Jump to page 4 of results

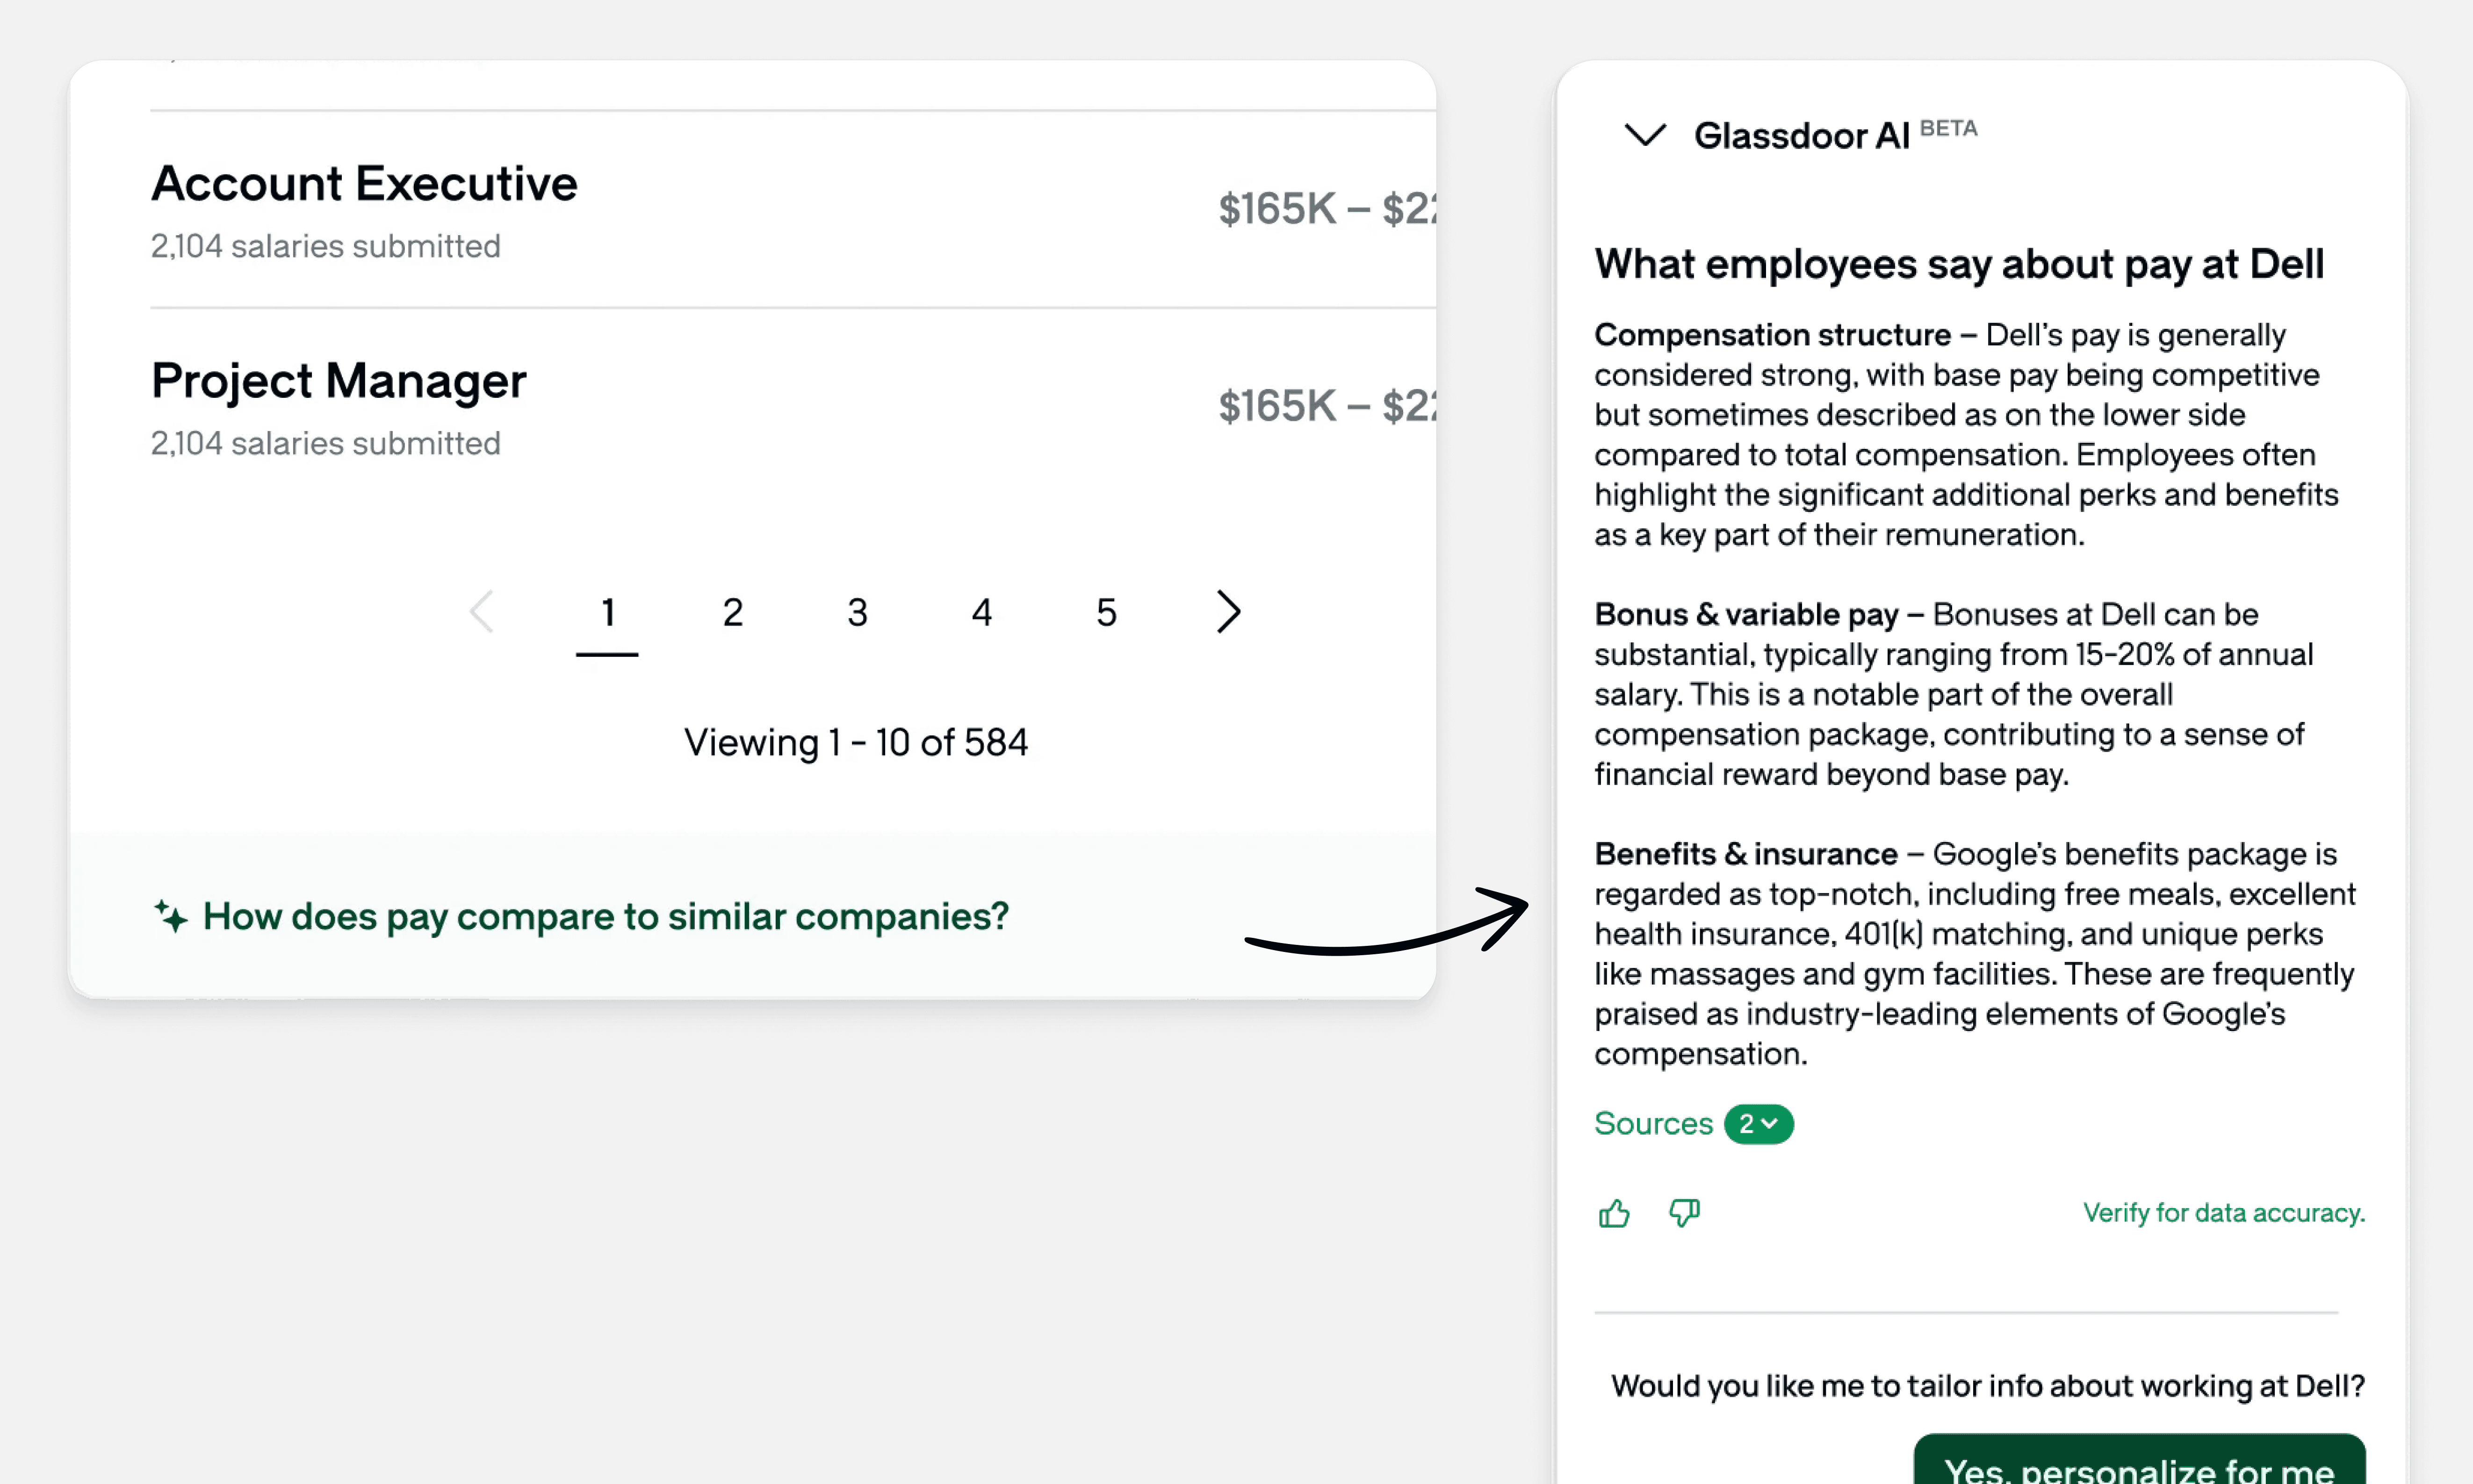click(x=981, y=612)
